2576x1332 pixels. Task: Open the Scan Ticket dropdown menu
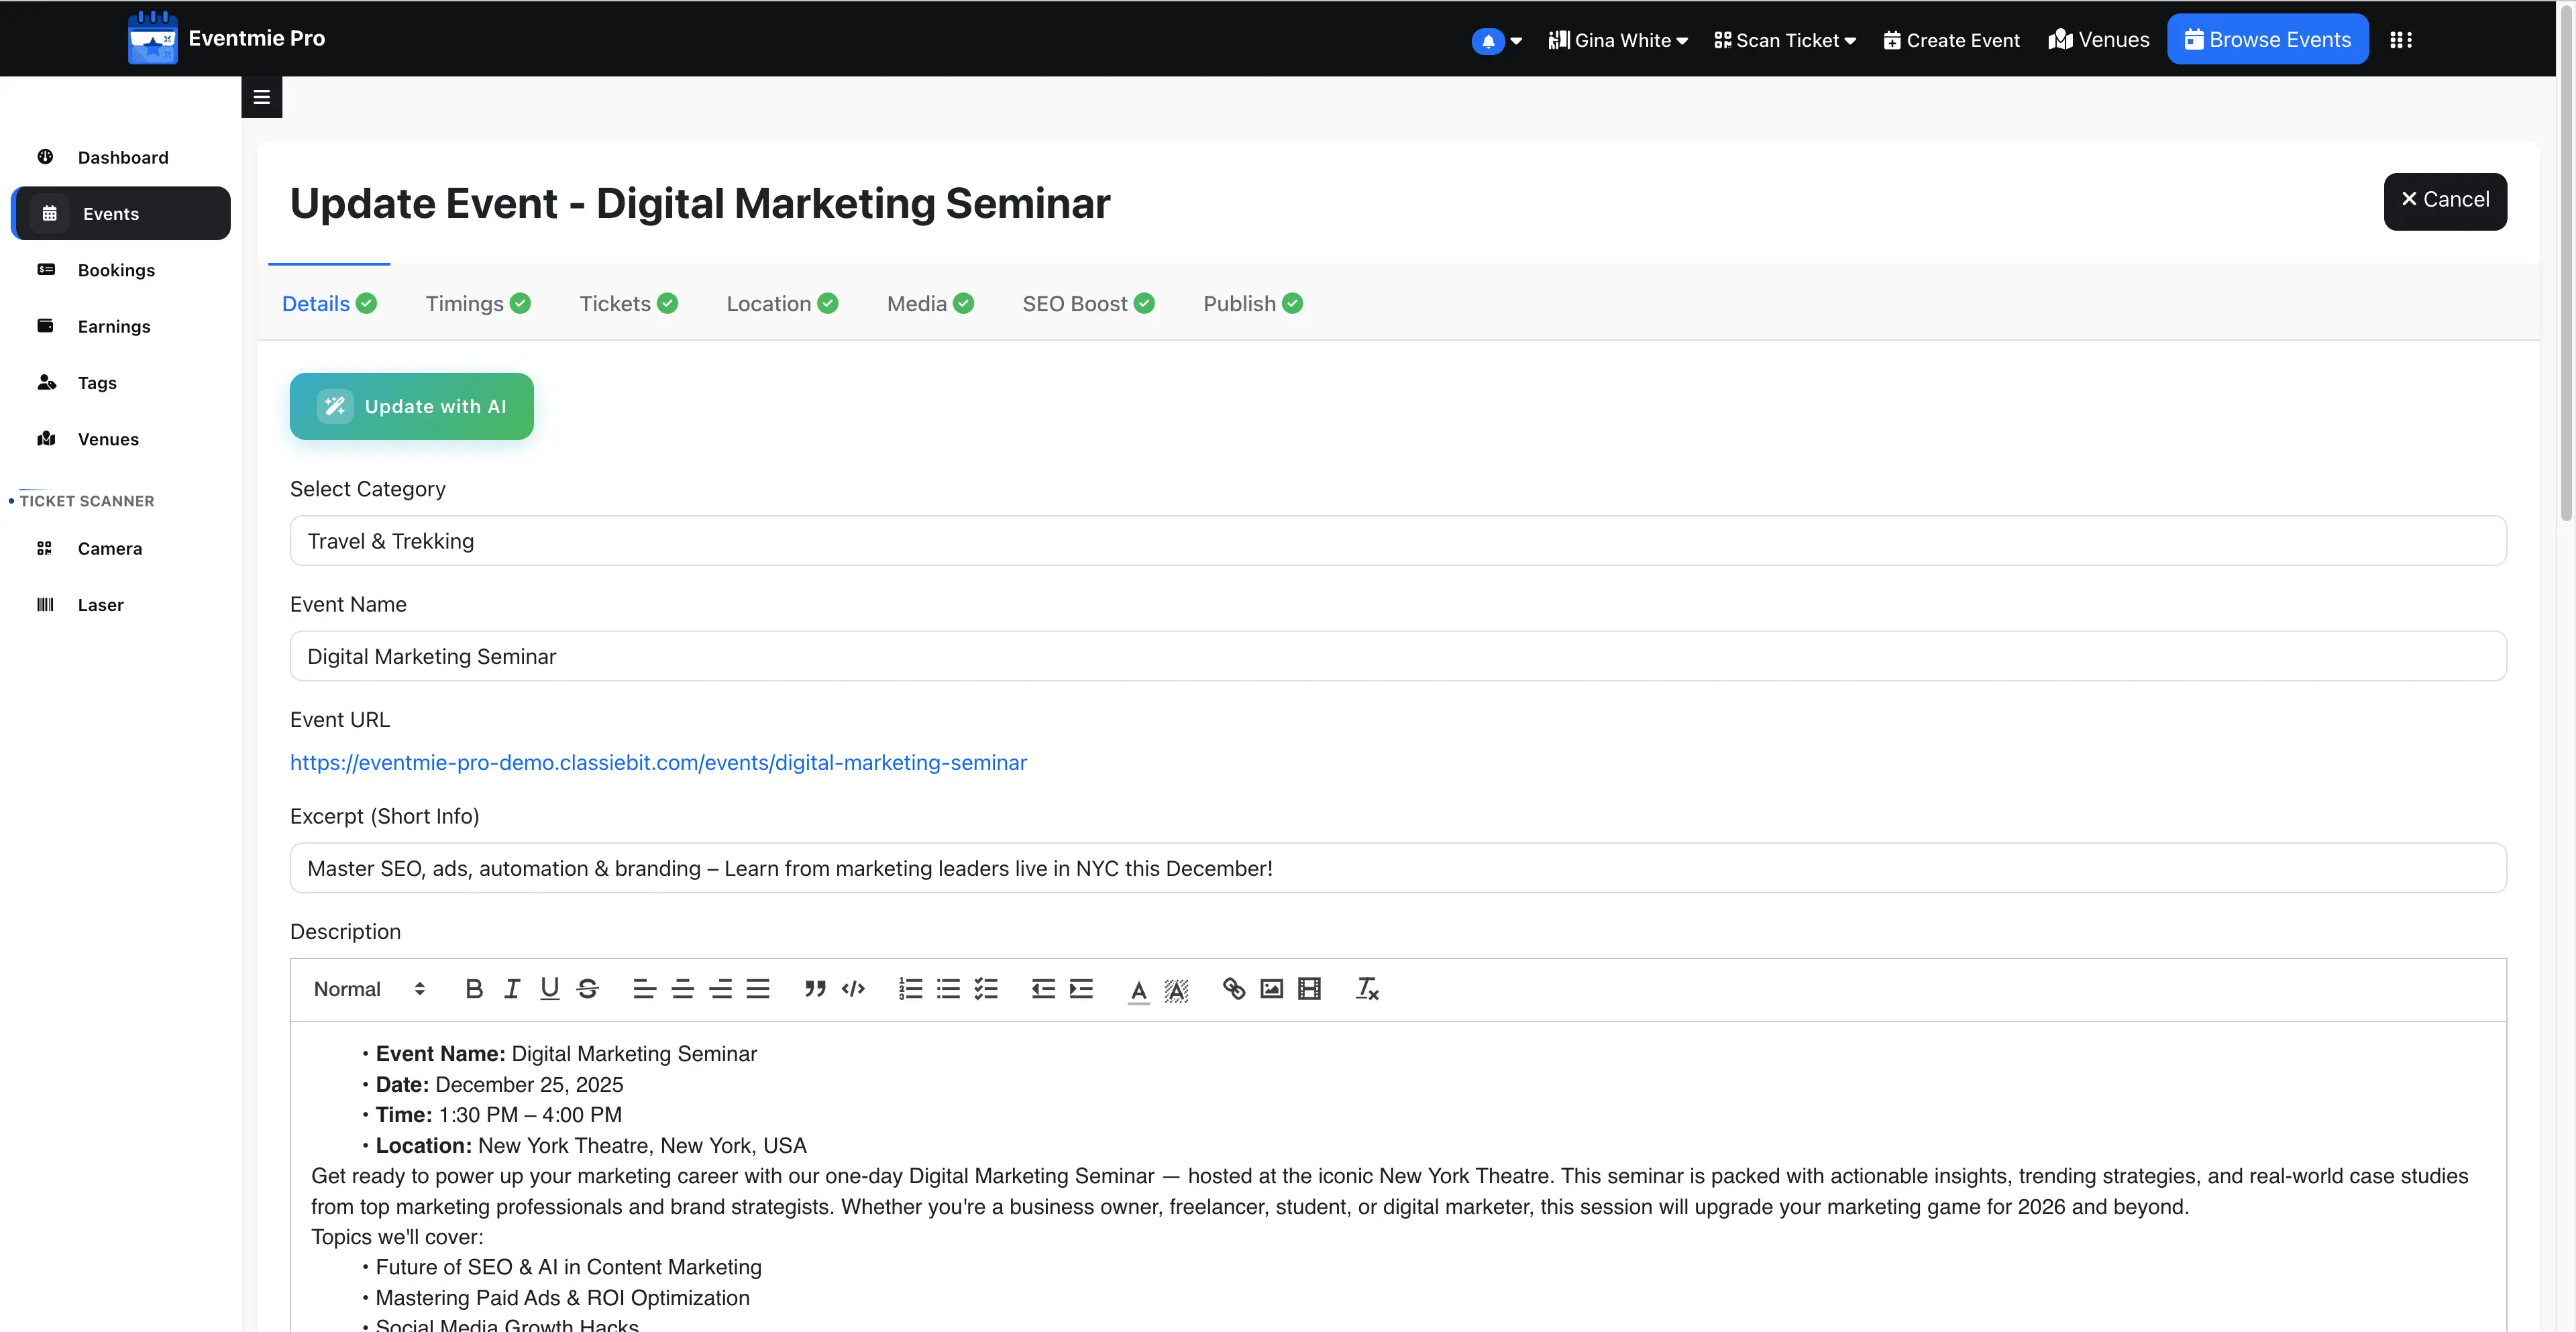coord(1785,40)
